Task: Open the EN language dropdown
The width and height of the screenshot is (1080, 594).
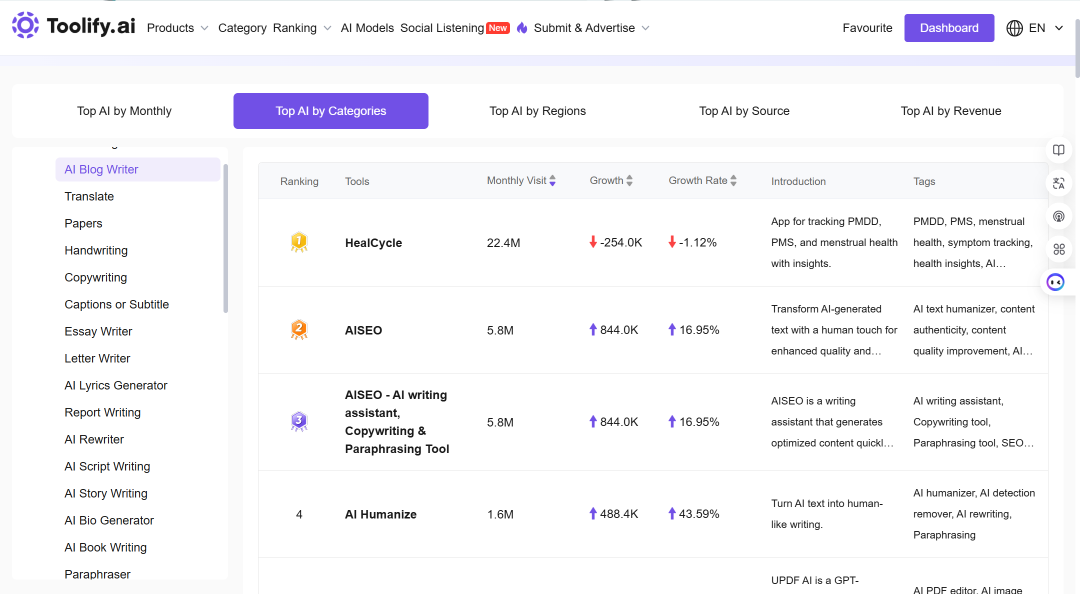Action: coord(1046,28)
